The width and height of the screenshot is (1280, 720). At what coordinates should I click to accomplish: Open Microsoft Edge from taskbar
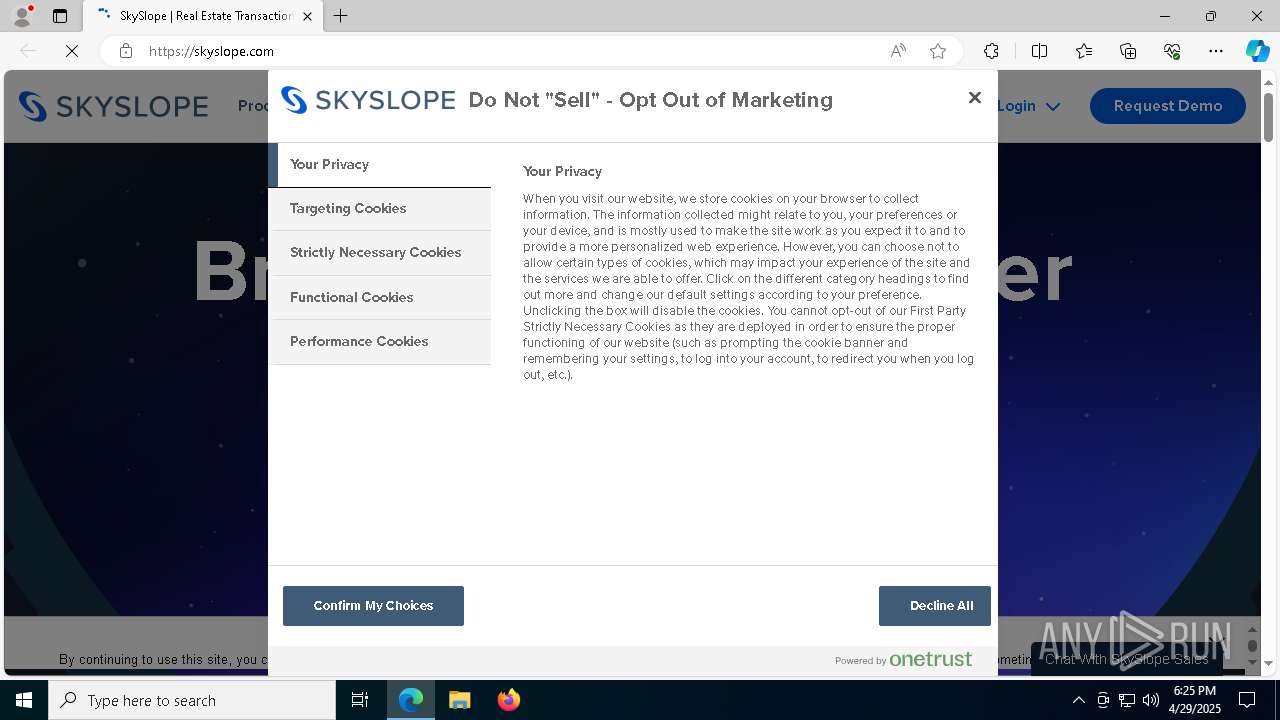click(x=411, y=700)
